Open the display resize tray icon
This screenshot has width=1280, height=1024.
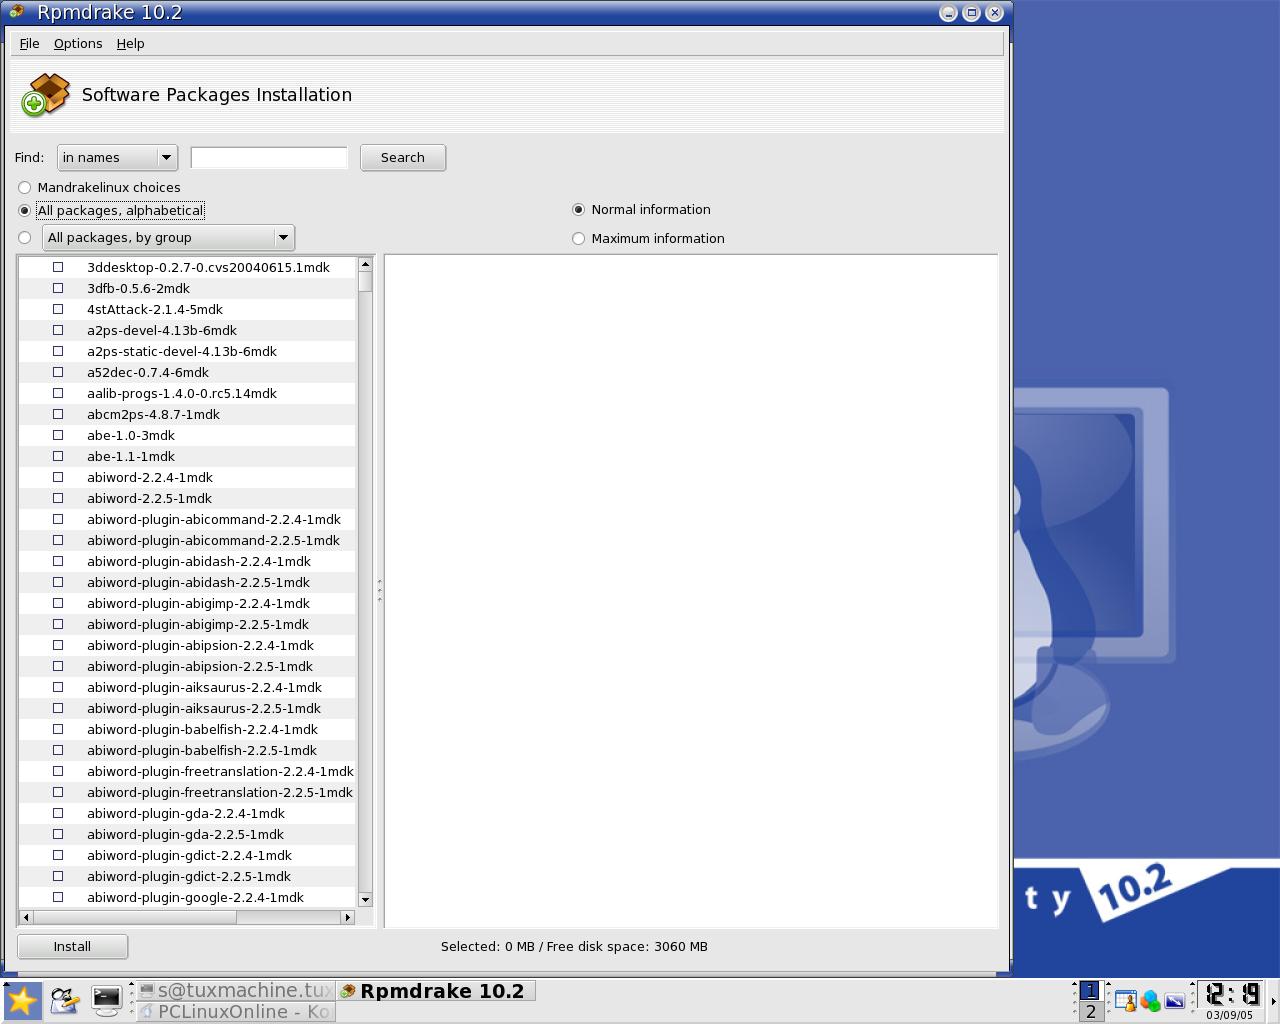click(x=1175, y=1000)
